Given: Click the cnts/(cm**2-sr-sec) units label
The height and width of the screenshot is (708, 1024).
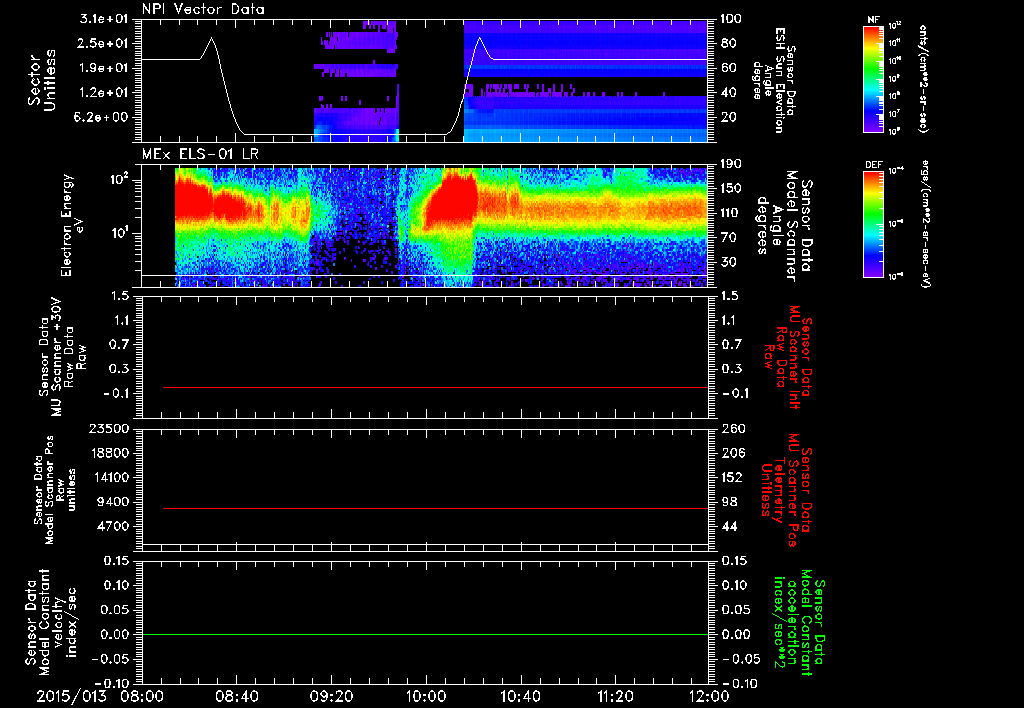Looking at the screenshot, I should [922, 79].
